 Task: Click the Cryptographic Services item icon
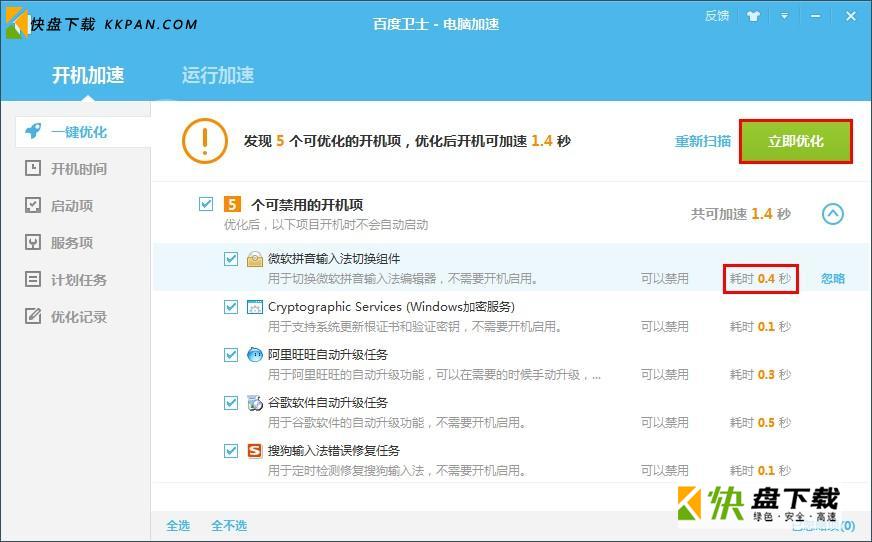(255, 307)
